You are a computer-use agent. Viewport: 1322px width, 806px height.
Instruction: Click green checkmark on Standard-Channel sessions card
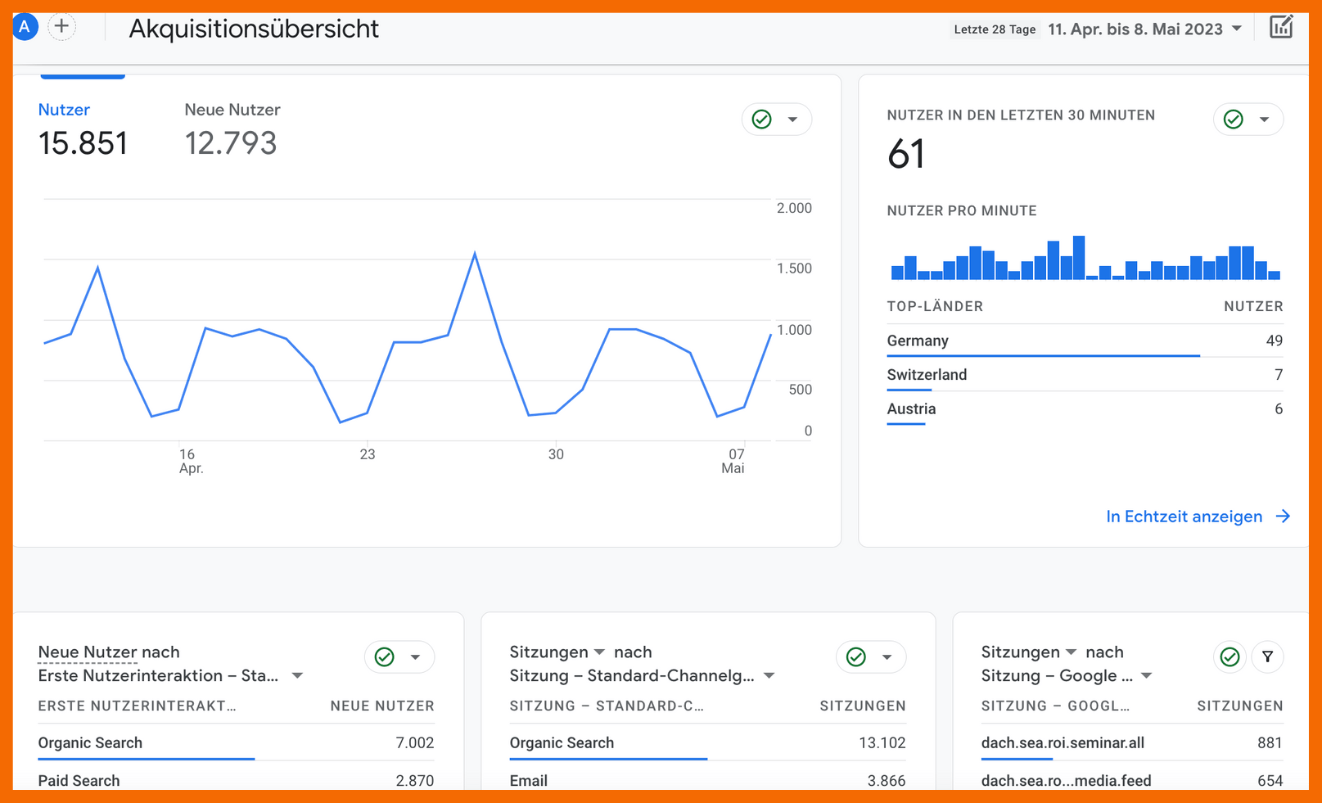[856, 657]
